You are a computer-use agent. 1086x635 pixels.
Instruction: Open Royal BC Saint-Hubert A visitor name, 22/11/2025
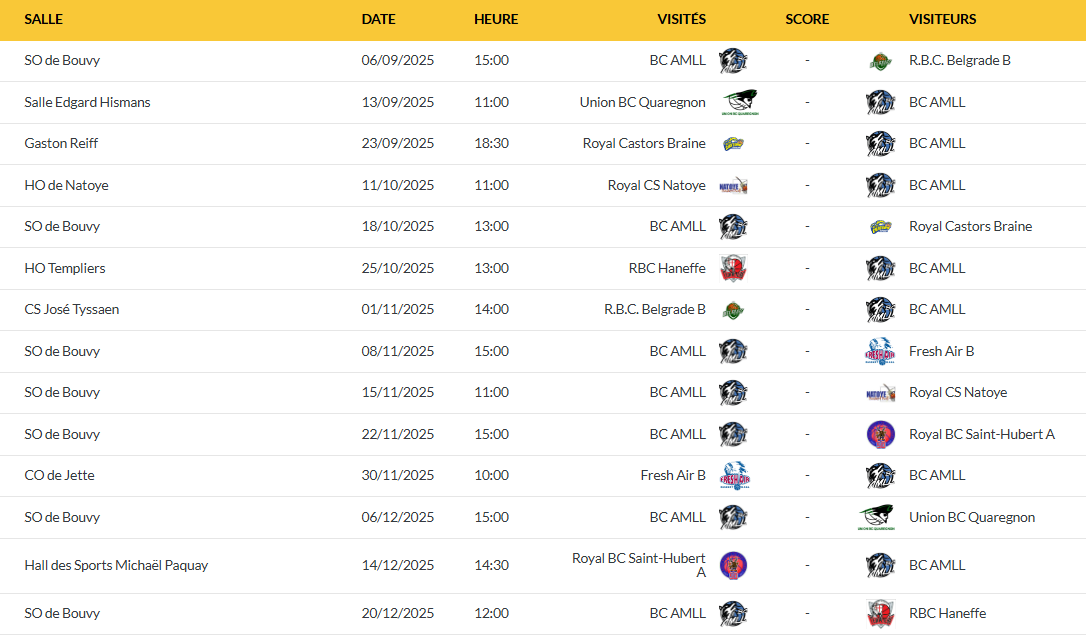tap(981, 434)
